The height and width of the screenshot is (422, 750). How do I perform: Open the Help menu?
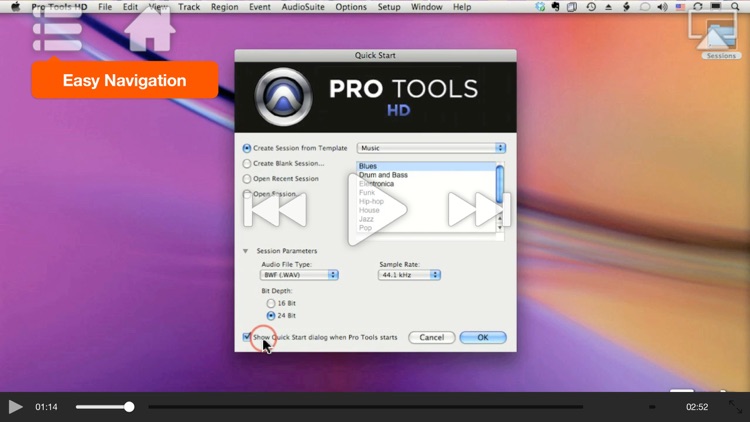(x=462, y=7)
